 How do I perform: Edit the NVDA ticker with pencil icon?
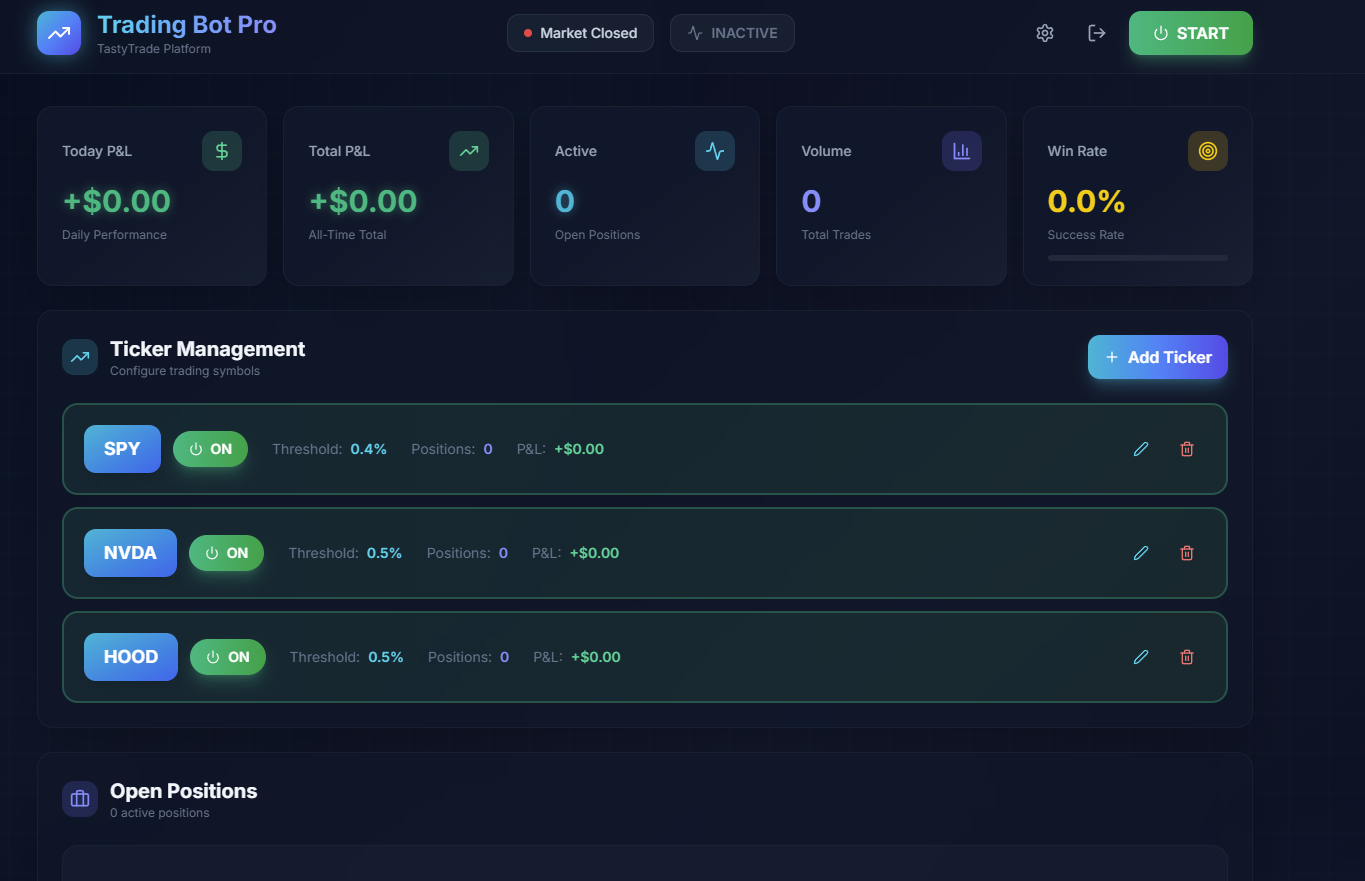tap(1141, 553)
